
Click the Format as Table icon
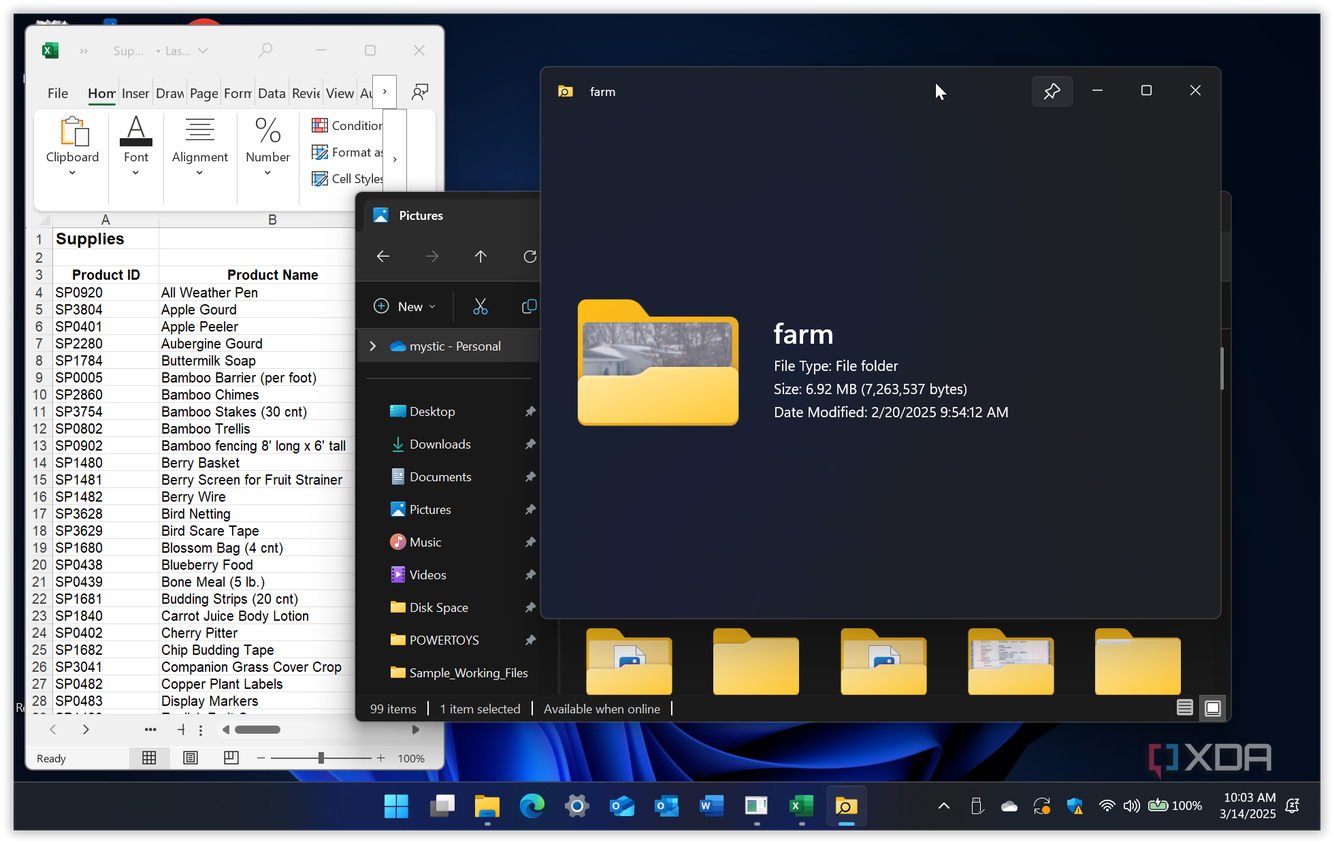coord(320,152)
